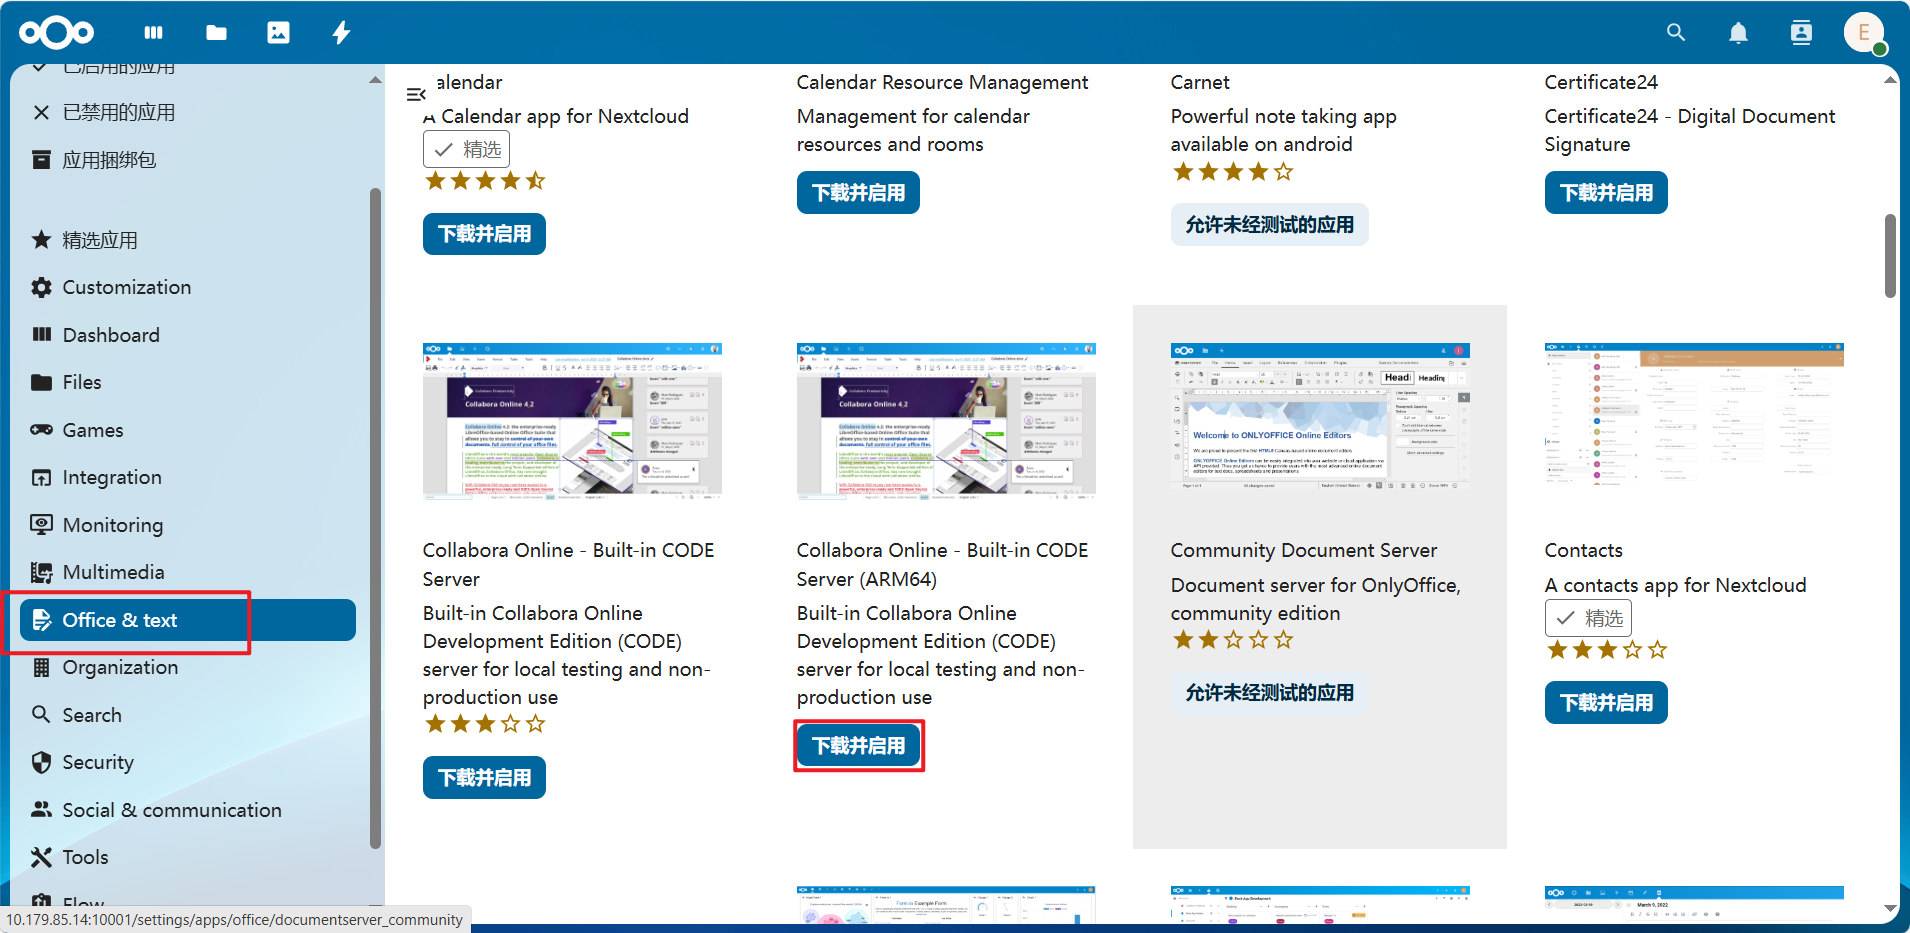The image size is (1910, 933).
Task: Open the Carnet app title
Action: tap(1200, 82)
